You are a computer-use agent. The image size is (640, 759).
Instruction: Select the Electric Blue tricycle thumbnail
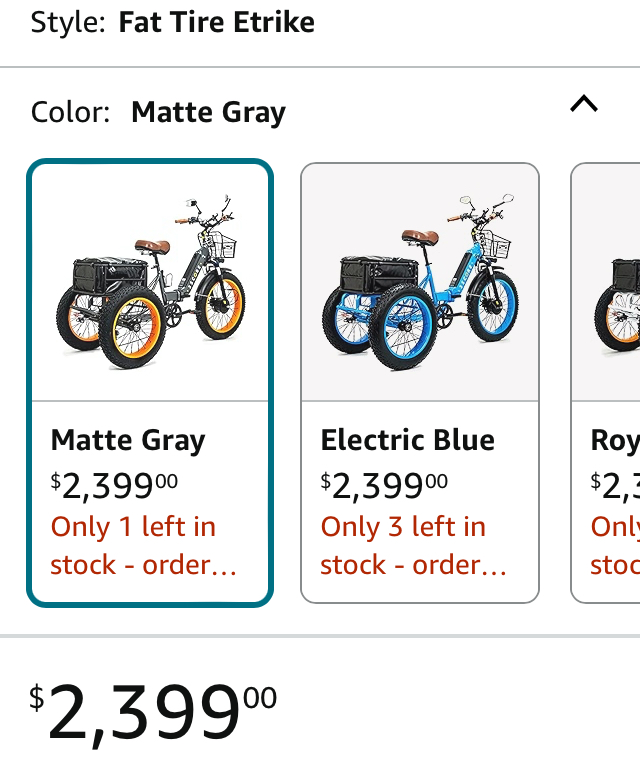420,283
